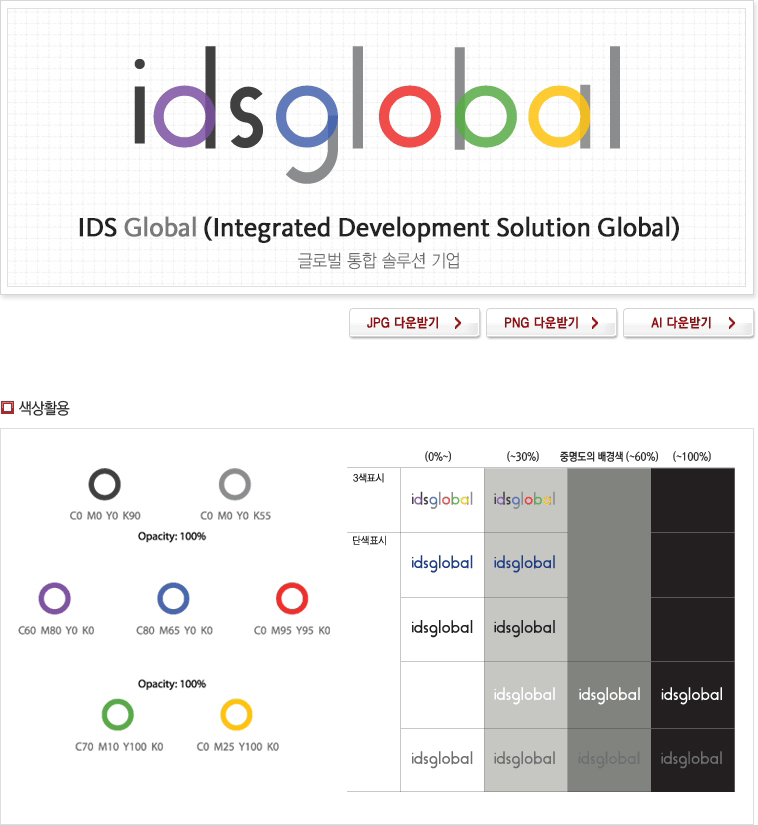Click the (0%~) column header

click(438, 456)
